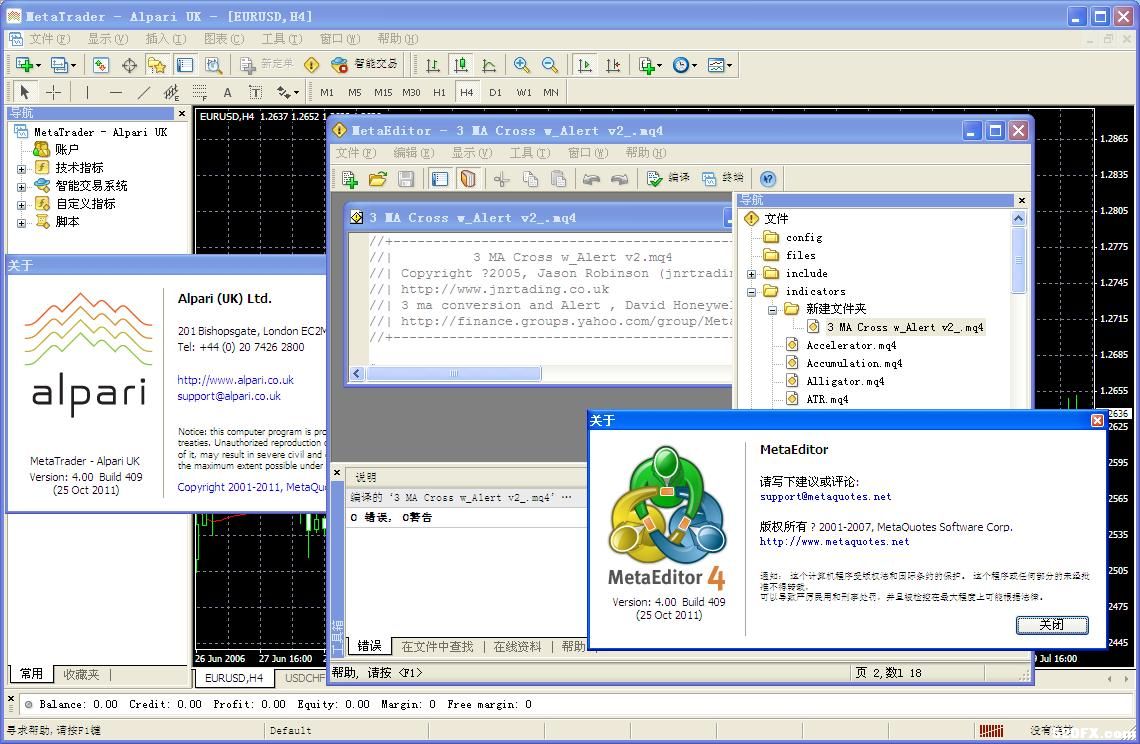Open the indicators list dropdown in toolbar
1140x744 pixels.
[650, 65]
